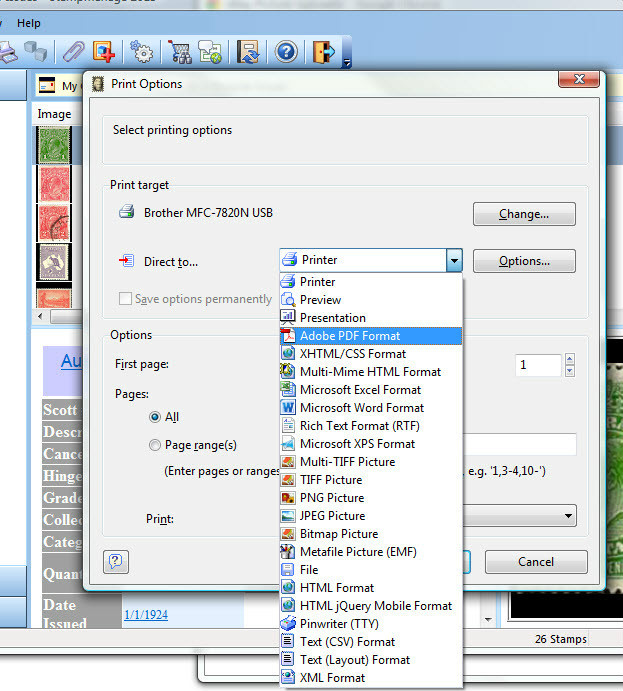
Task: Choose HTML Format option
Action: tap(371, 588)
